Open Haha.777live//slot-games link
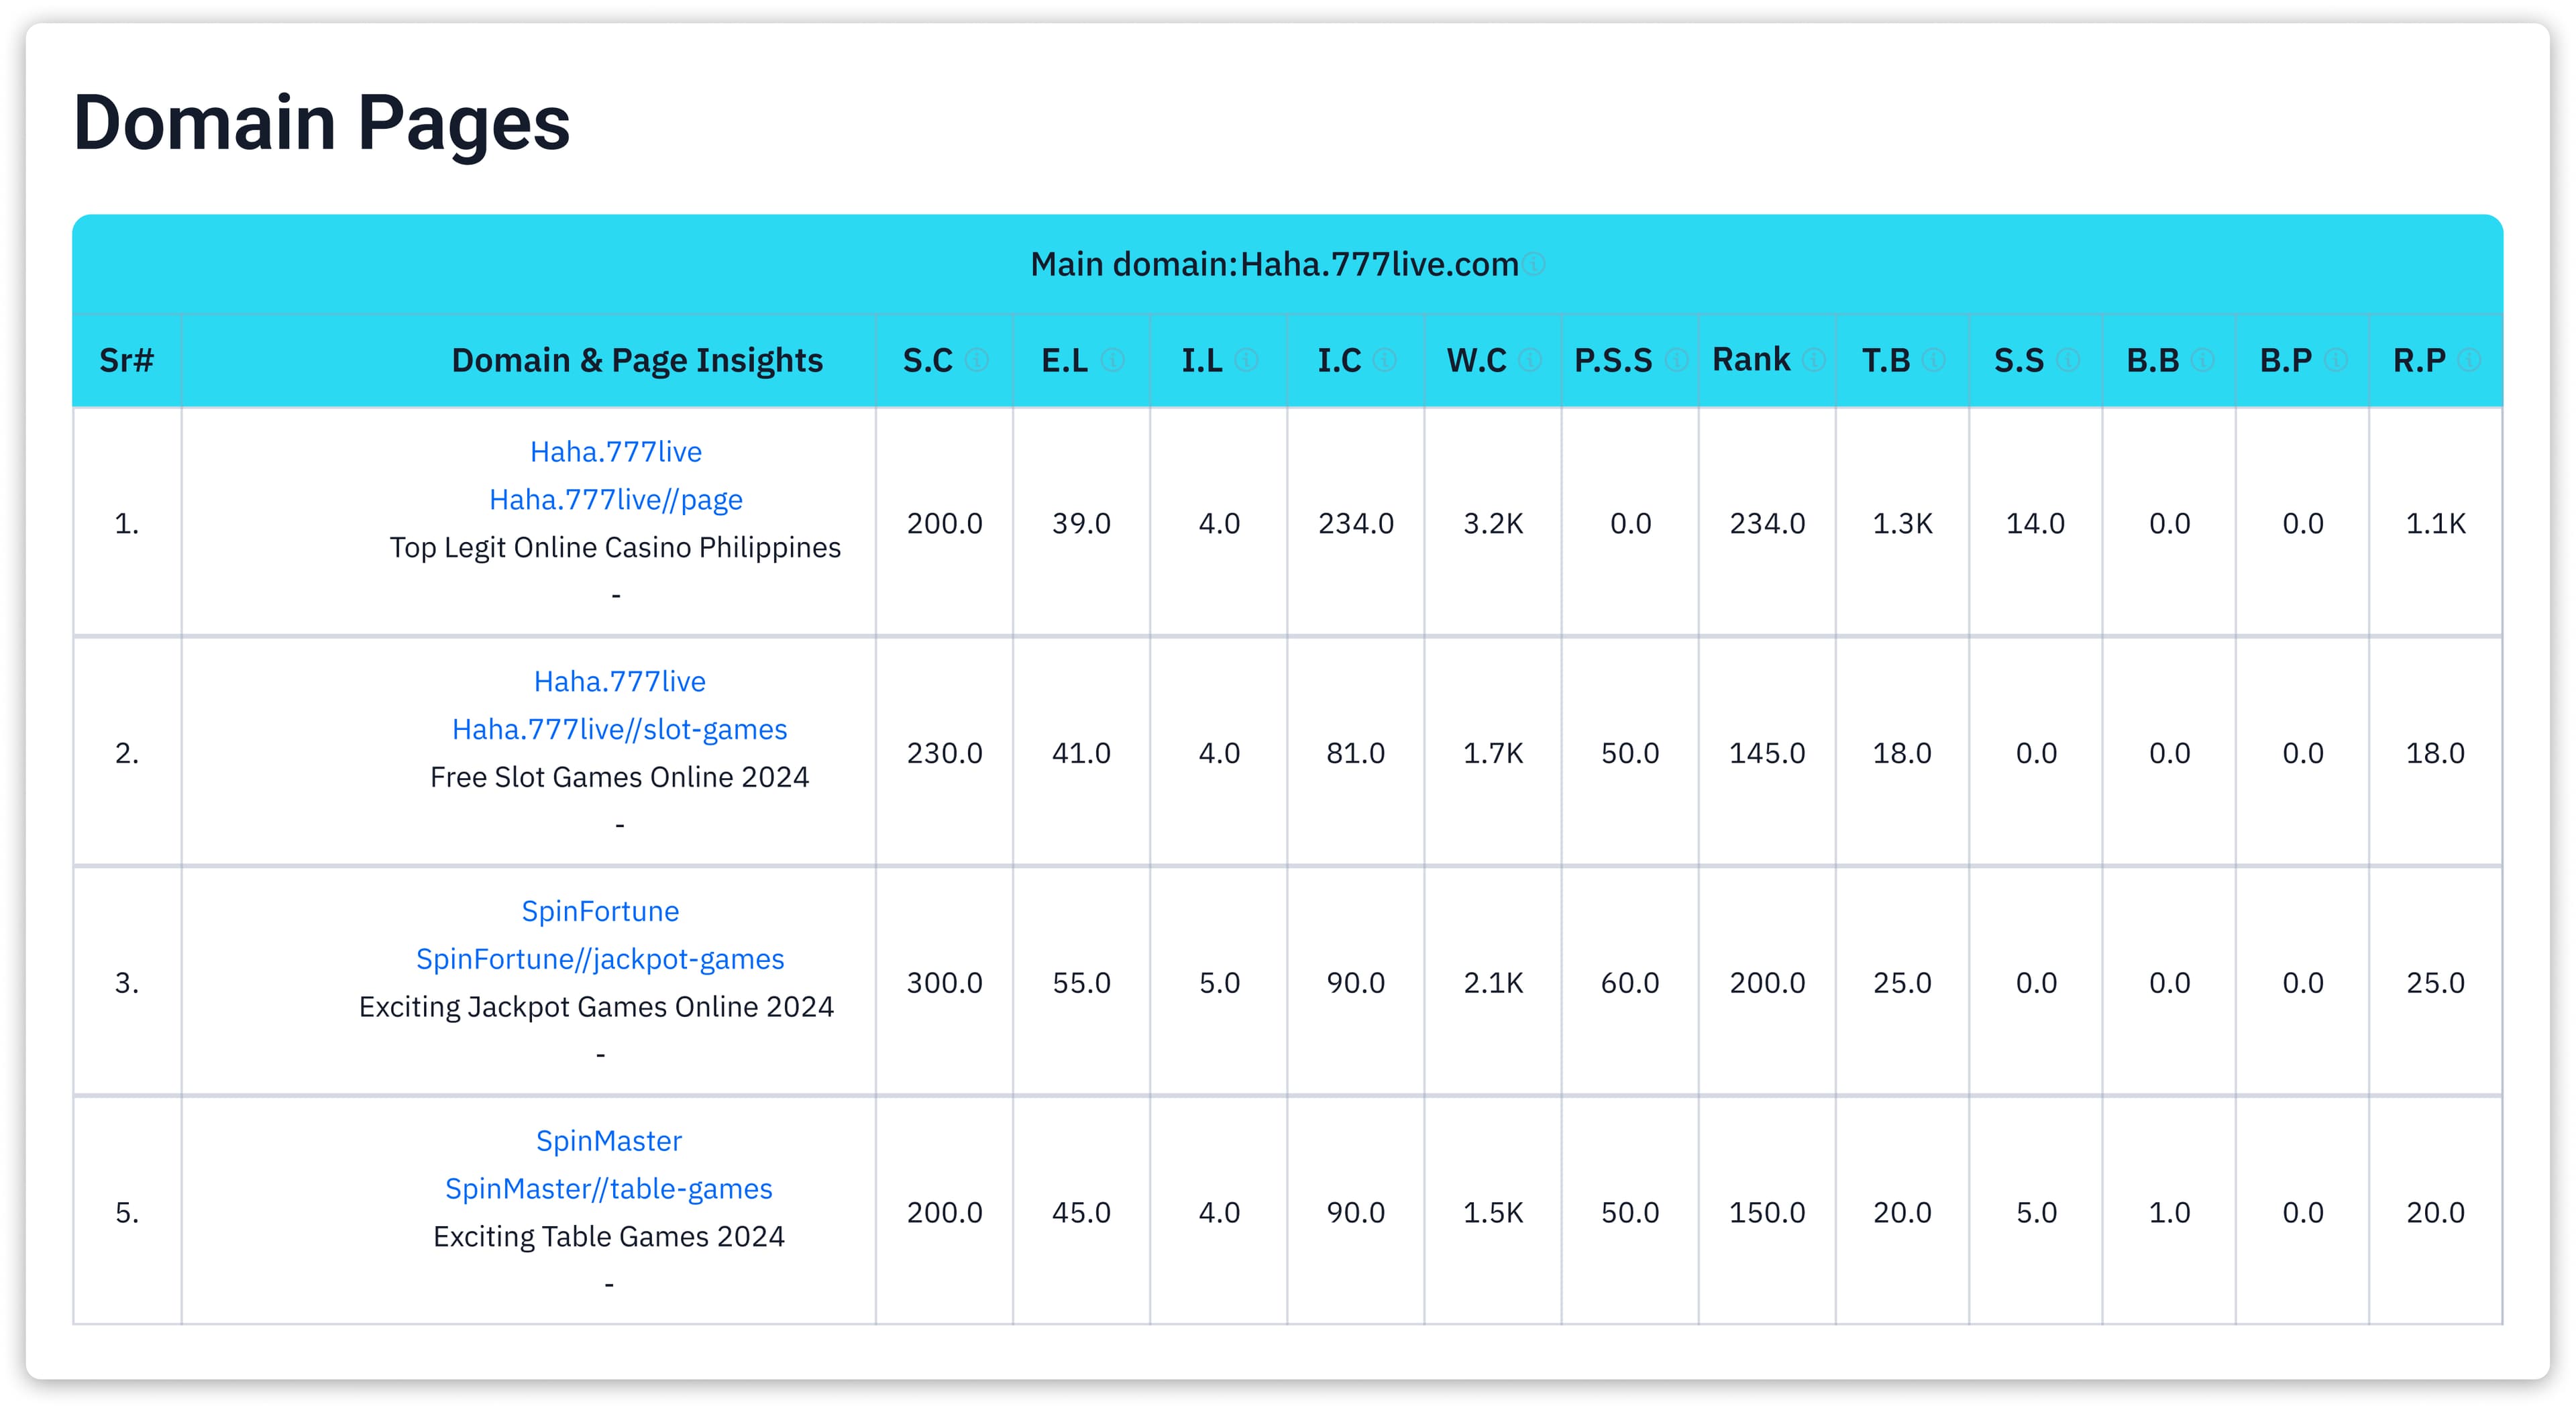2576x1408 pixels. click(619, 729)
